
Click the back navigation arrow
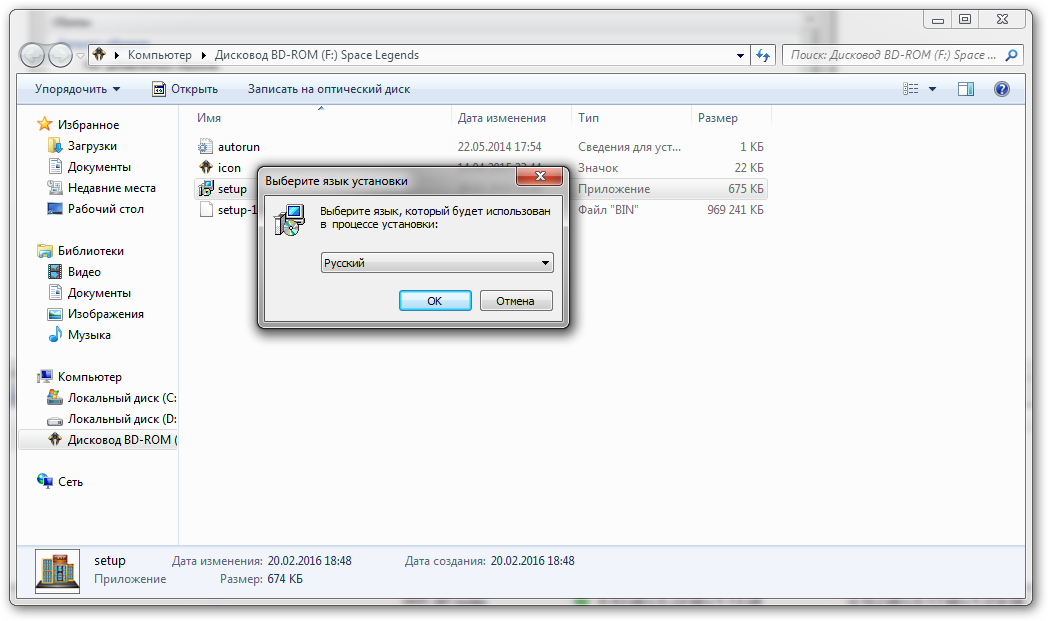pyautogui.click(x=32, y=55)
